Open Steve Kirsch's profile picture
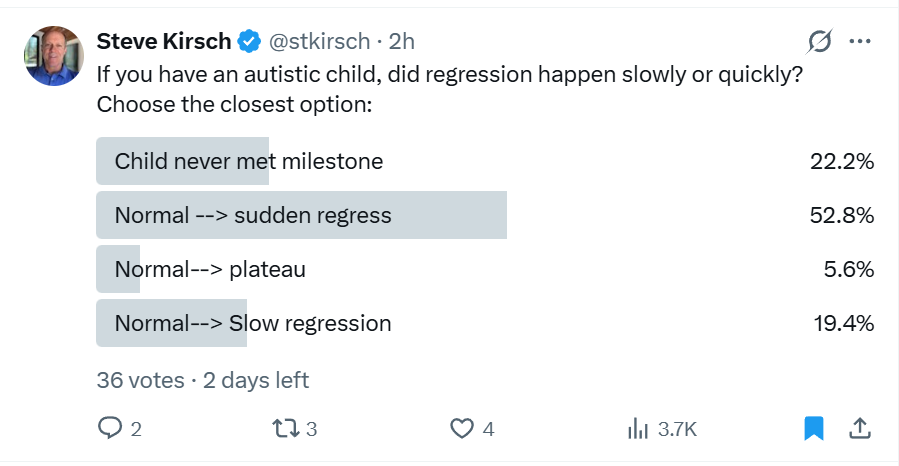 pos(54,56)
